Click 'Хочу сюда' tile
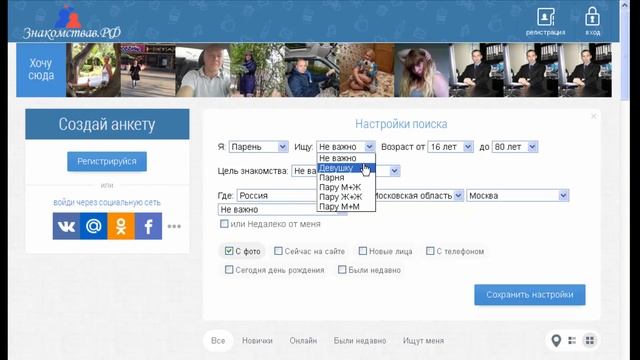This screenshot has height=360, width=640. 41,70
